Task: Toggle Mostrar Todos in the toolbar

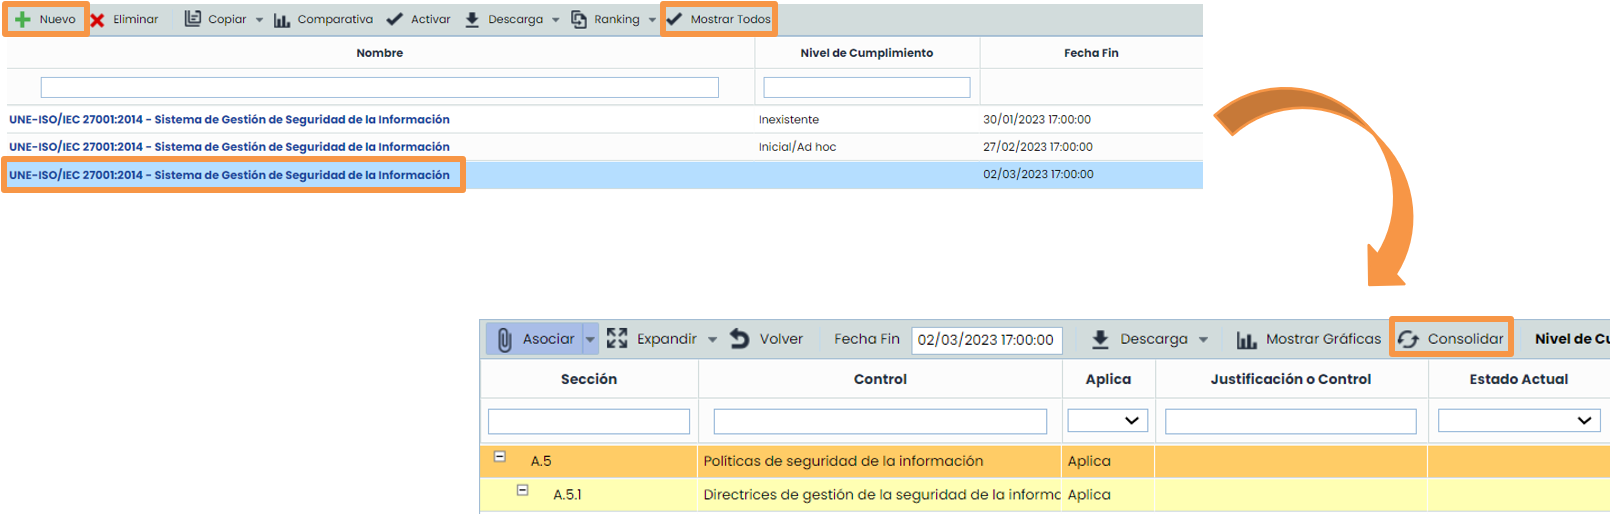Action: (719, 19)
